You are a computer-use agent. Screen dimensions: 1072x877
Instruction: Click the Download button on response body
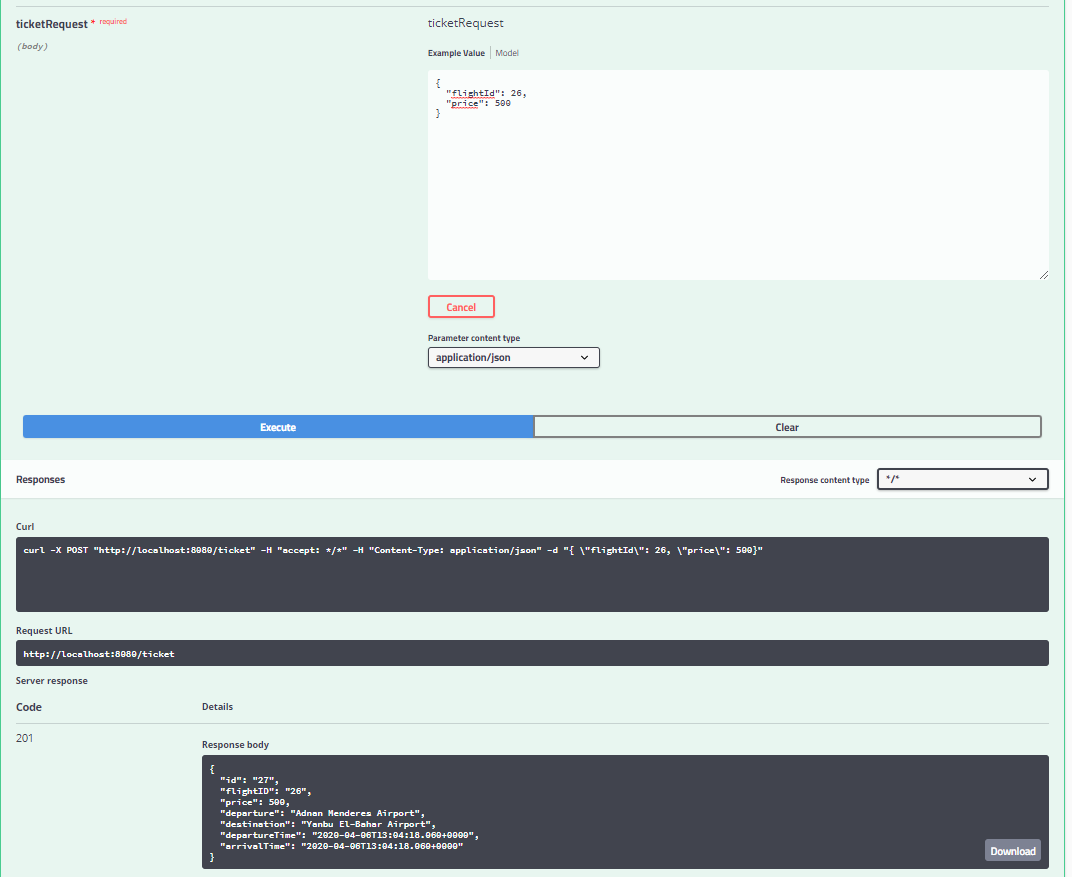coord(1012,850)
